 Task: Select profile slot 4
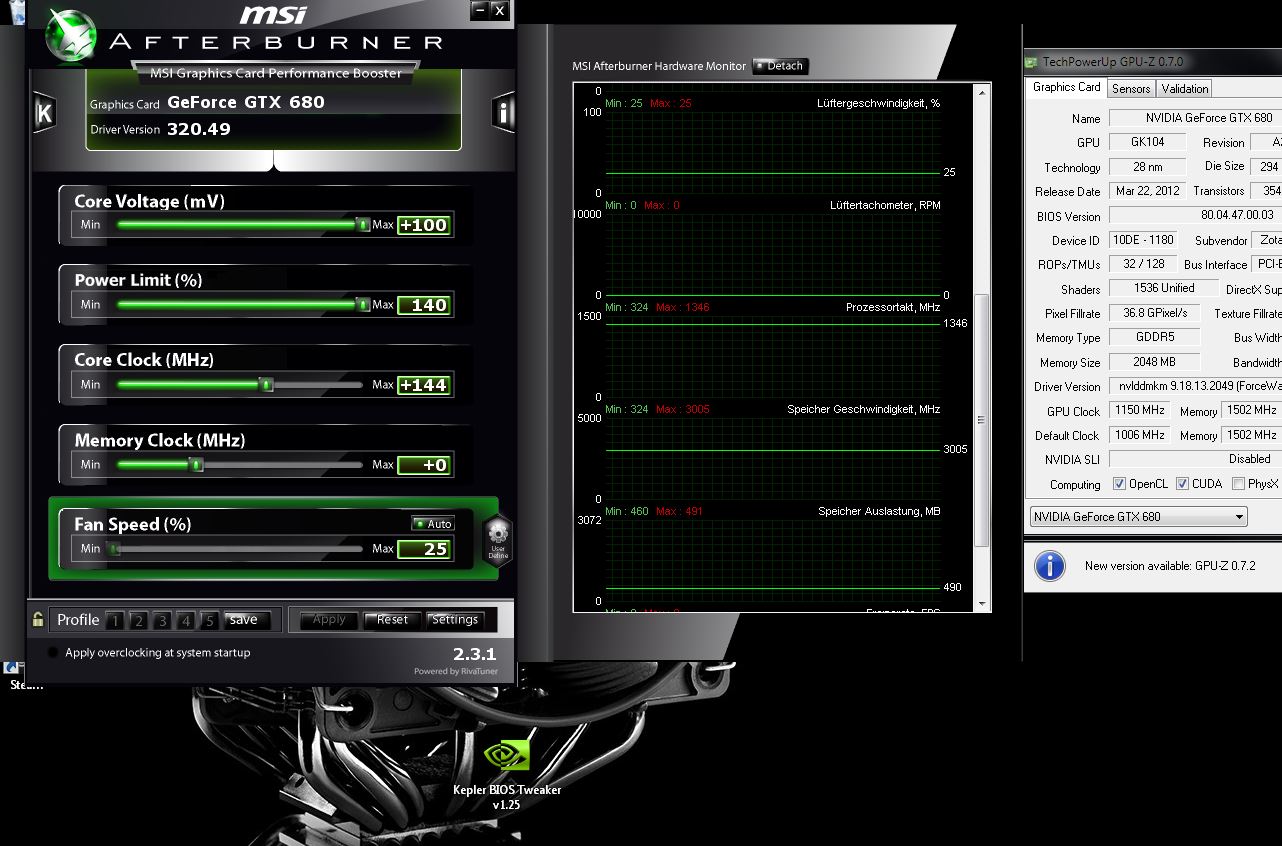click(185, 621)
